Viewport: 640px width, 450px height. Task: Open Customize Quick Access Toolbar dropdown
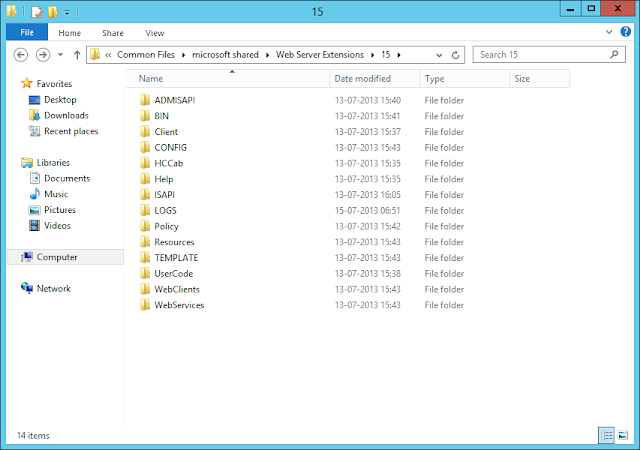pos(67,12)
